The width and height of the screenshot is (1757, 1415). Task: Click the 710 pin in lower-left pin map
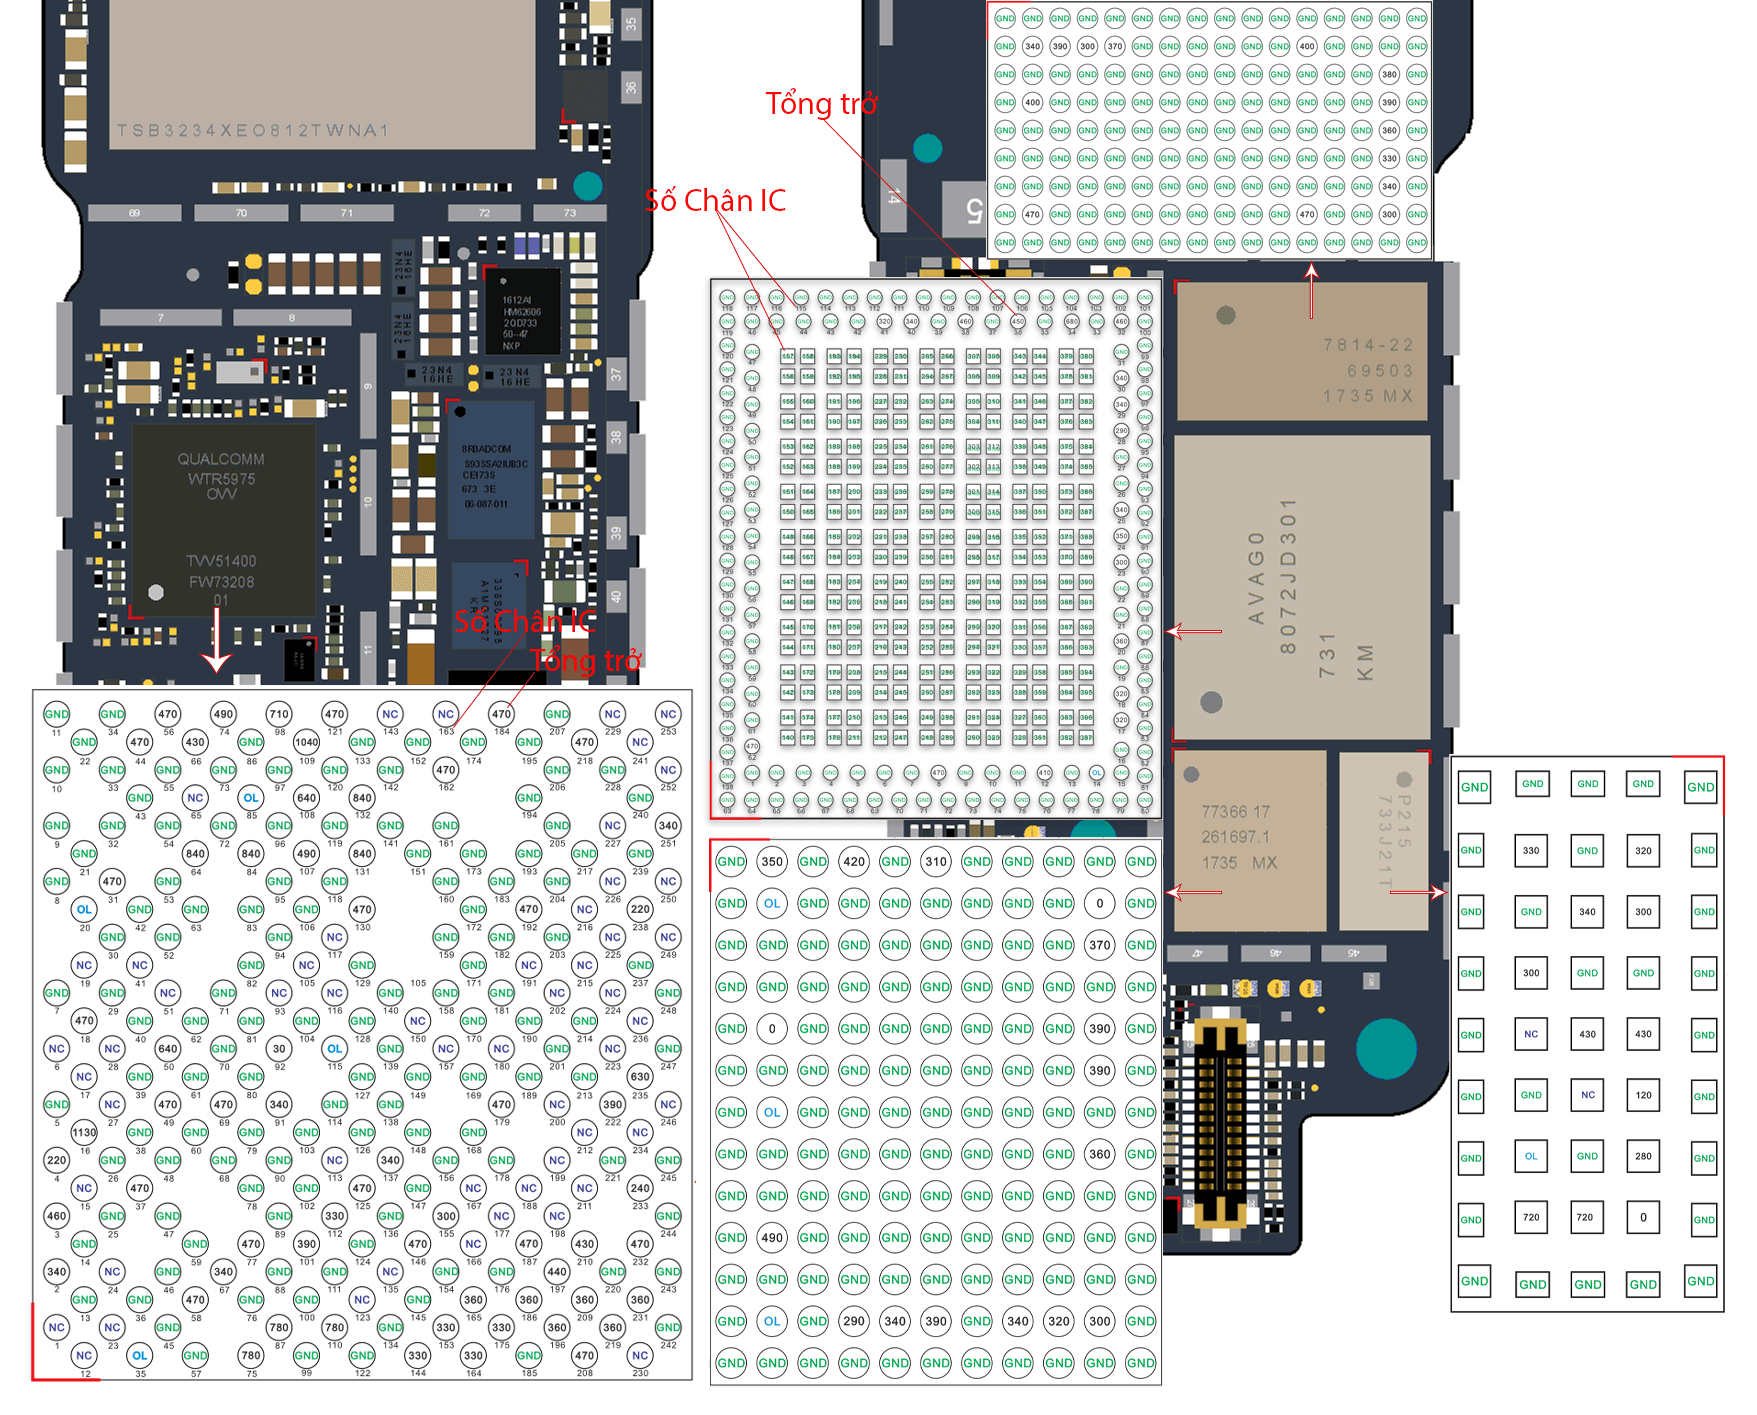click(279, 714)
